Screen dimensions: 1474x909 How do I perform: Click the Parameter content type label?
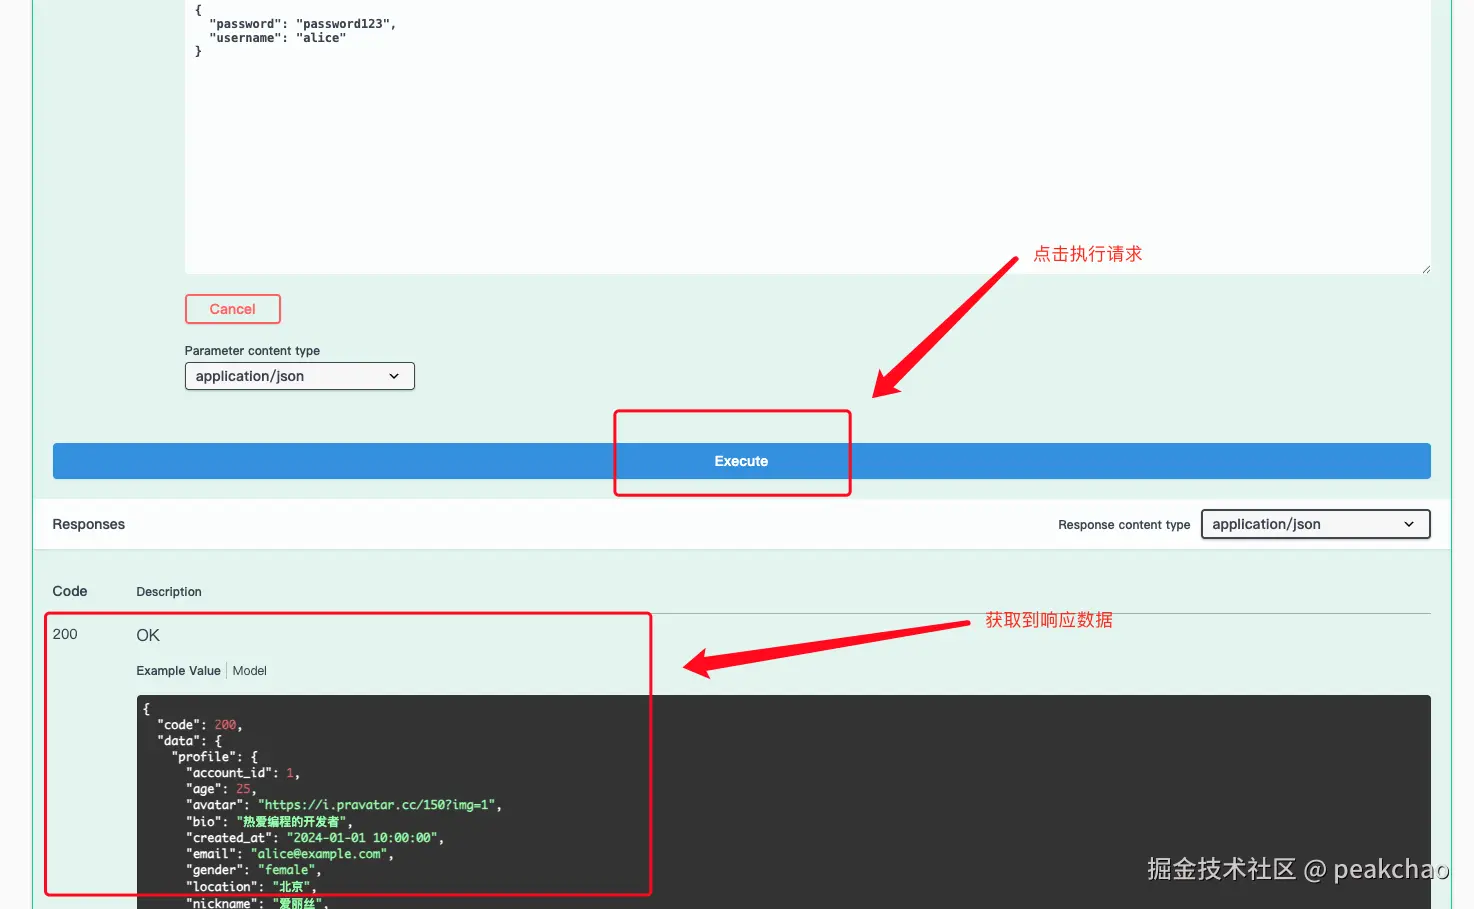[x=252, y=351]
